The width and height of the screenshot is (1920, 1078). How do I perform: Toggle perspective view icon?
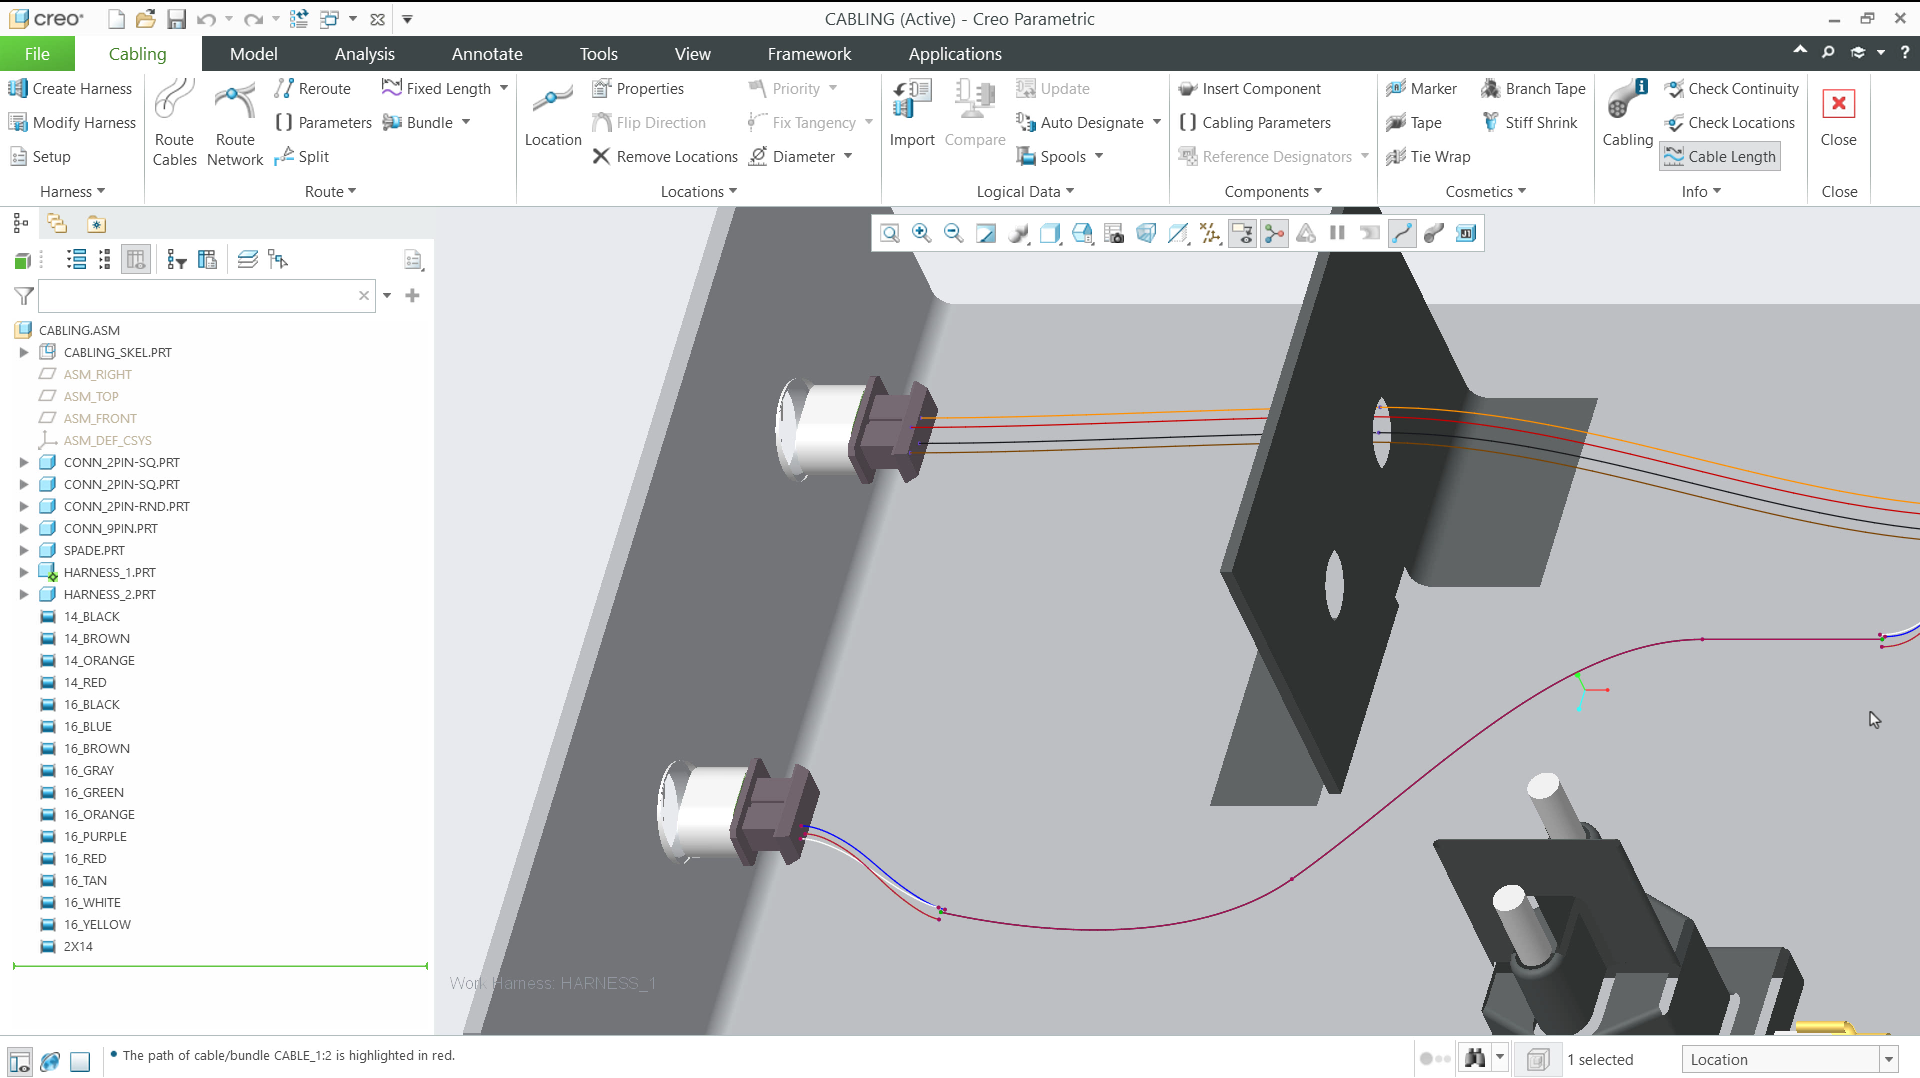(1146, 233)
